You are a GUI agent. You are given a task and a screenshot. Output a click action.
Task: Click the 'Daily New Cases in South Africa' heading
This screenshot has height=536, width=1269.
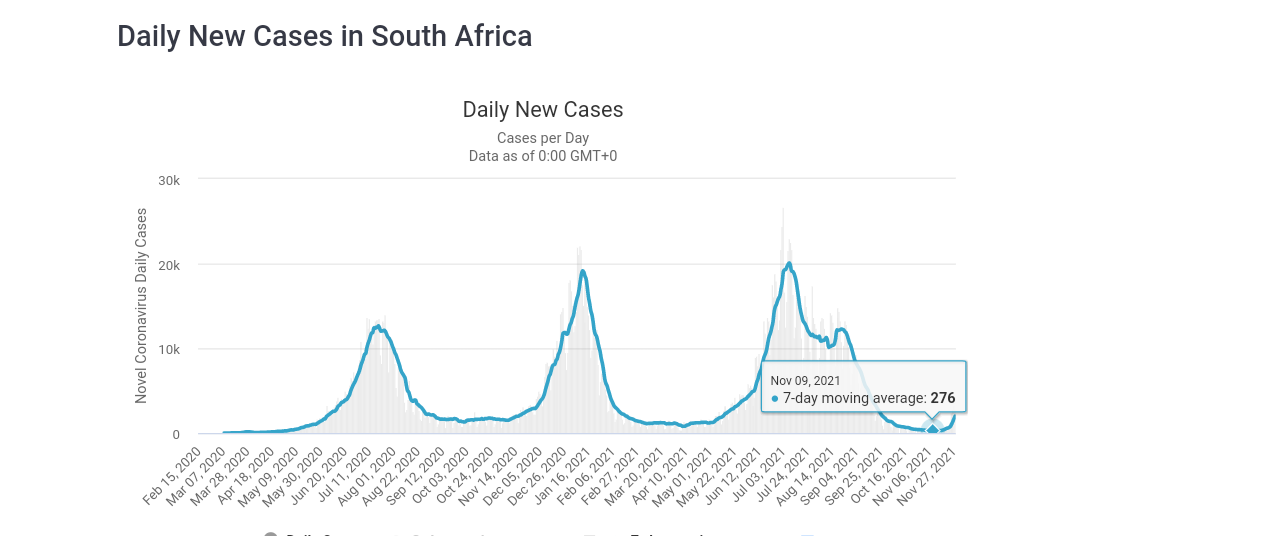324,36
